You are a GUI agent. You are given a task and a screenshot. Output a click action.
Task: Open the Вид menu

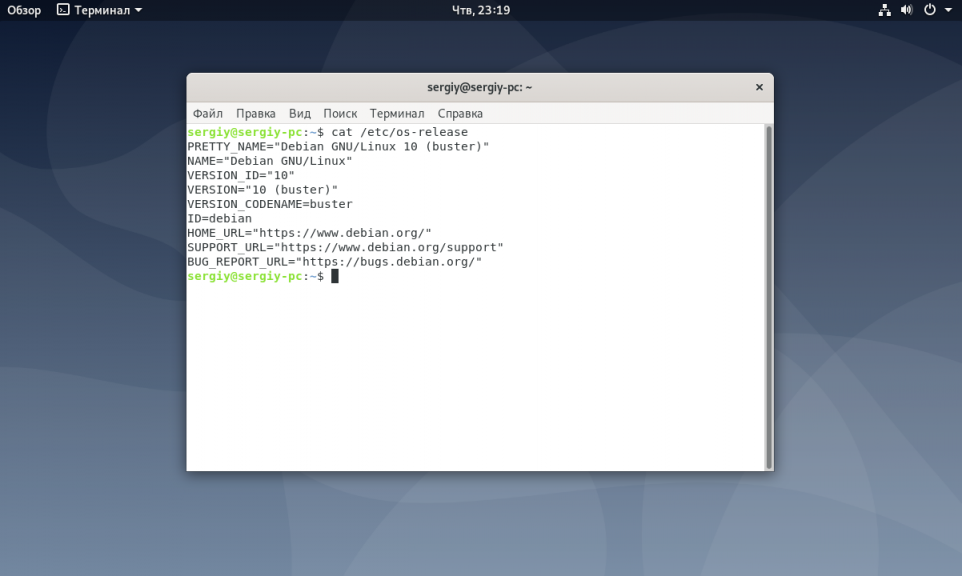(300, 114)
